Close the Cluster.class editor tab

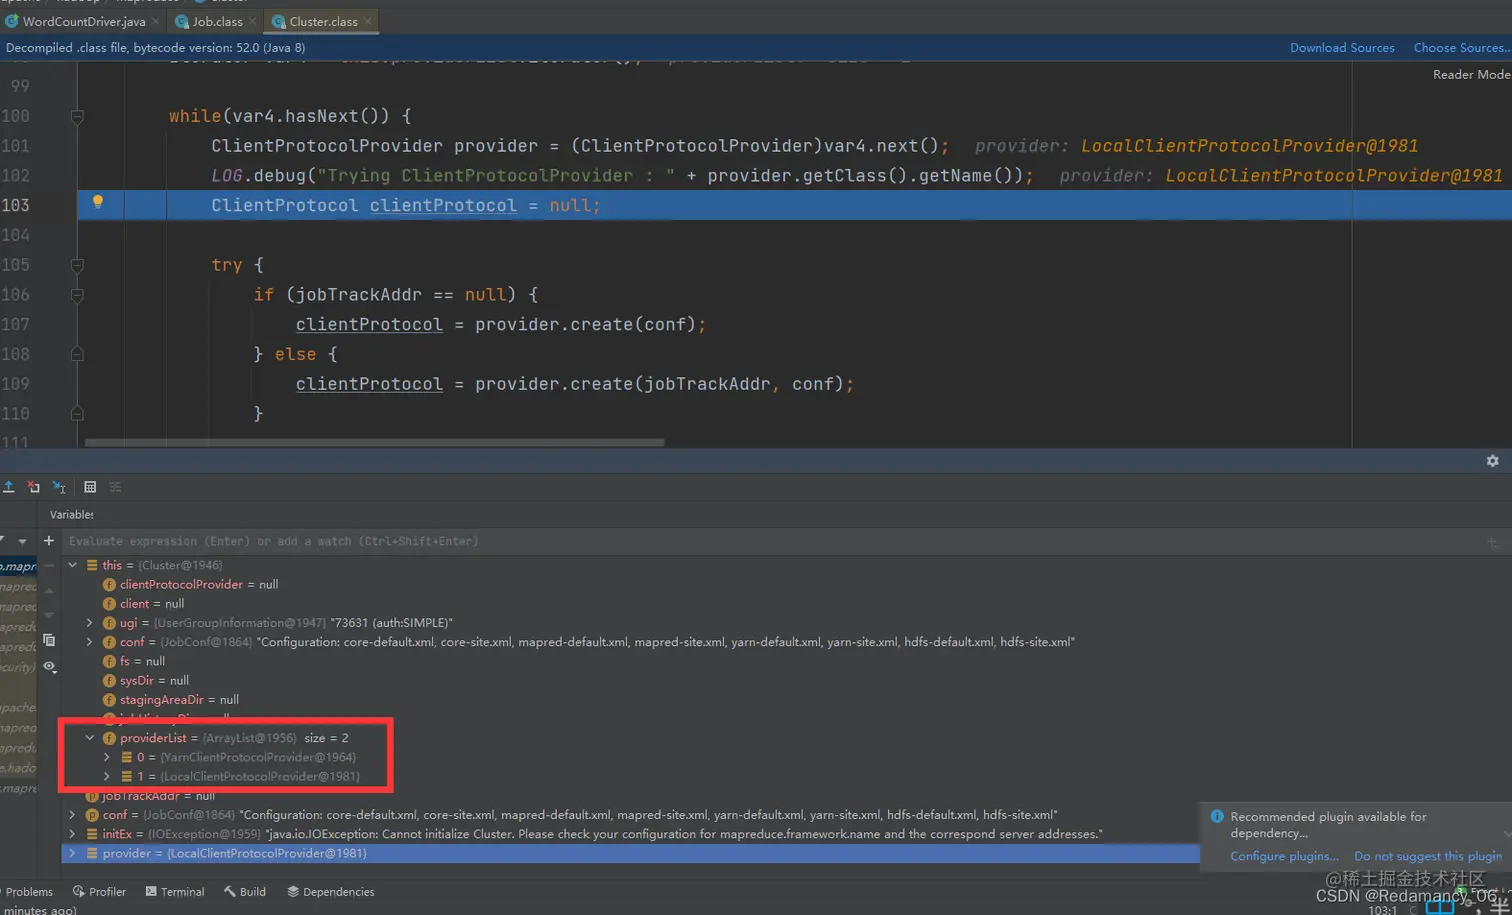pyautogui.click(x=368, y=21)
